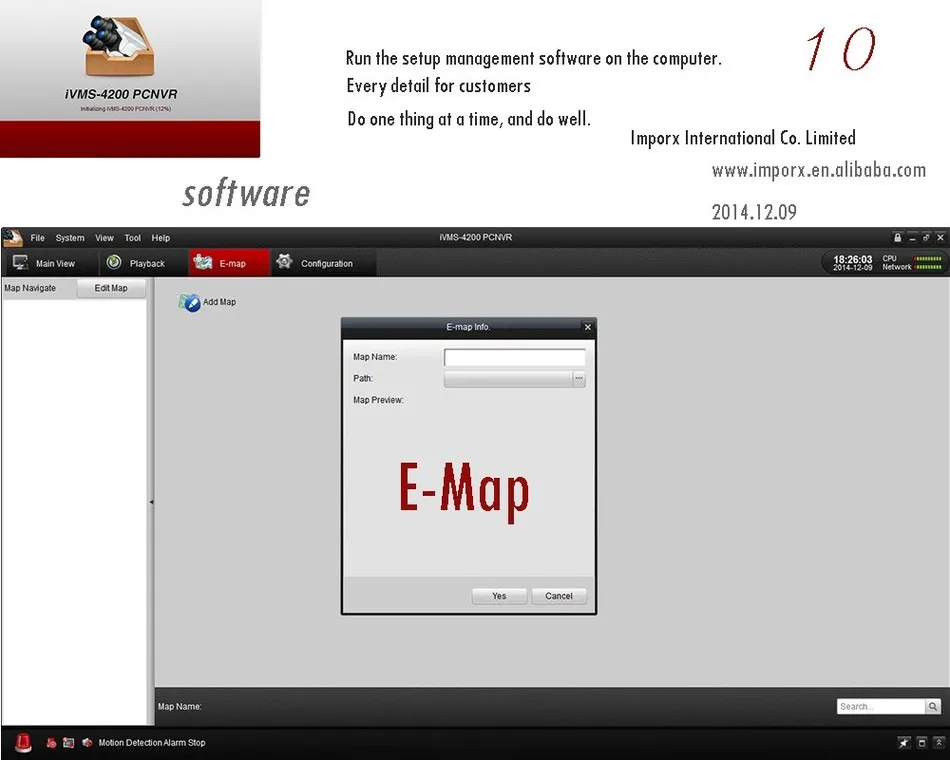The image size is (950, 760).
Task: Click Cancel in E-map Info dialog
Action: pos(559,596)
